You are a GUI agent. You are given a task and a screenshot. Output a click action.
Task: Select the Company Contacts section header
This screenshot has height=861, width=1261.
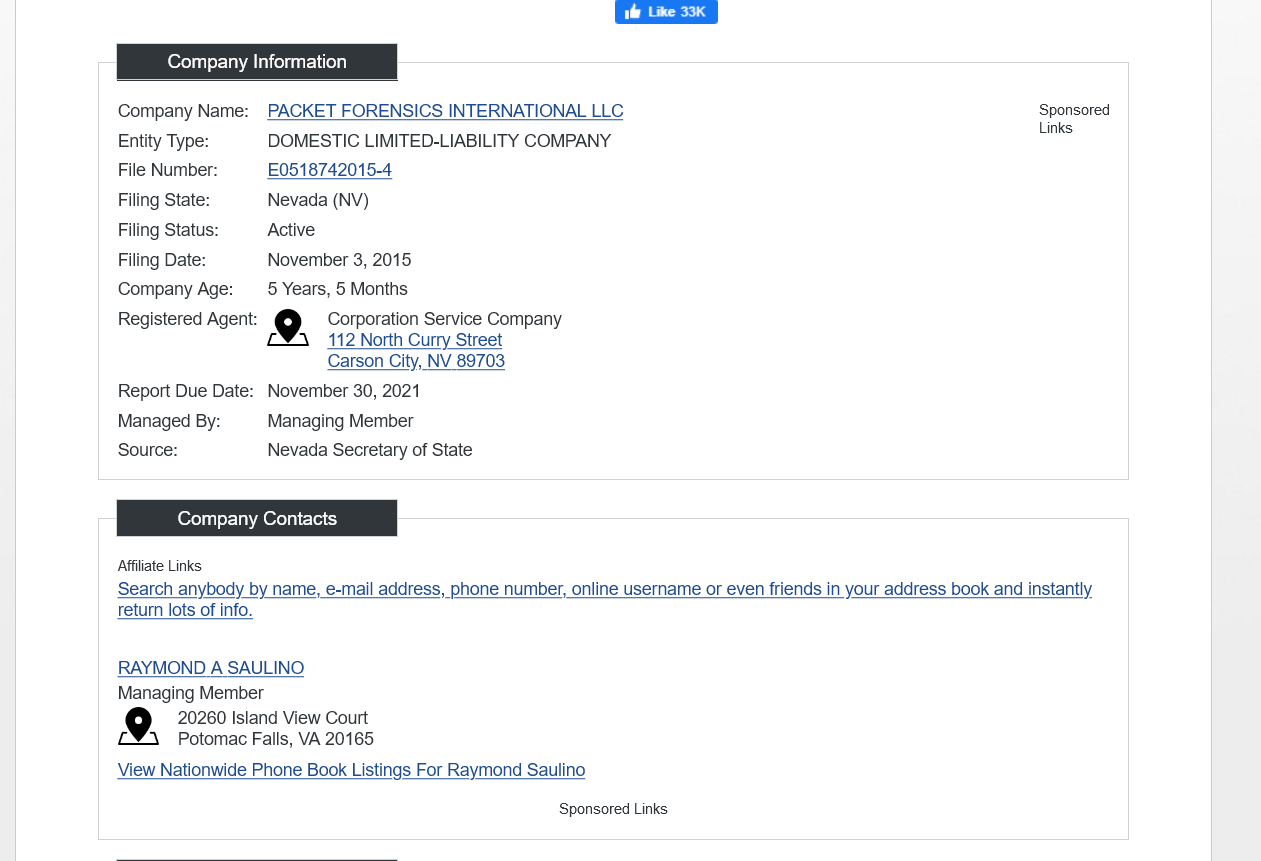pos(257,518)
